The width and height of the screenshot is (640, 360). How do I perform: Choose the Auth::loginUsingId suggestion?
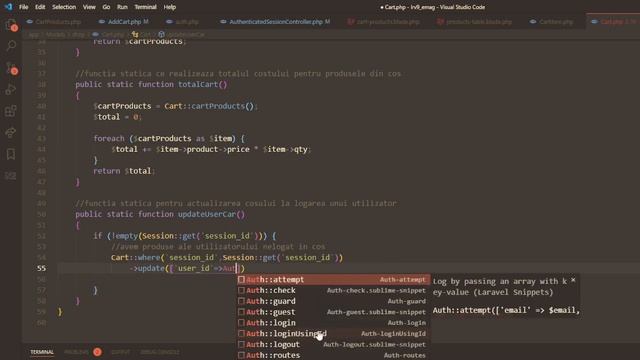point(333,333)
